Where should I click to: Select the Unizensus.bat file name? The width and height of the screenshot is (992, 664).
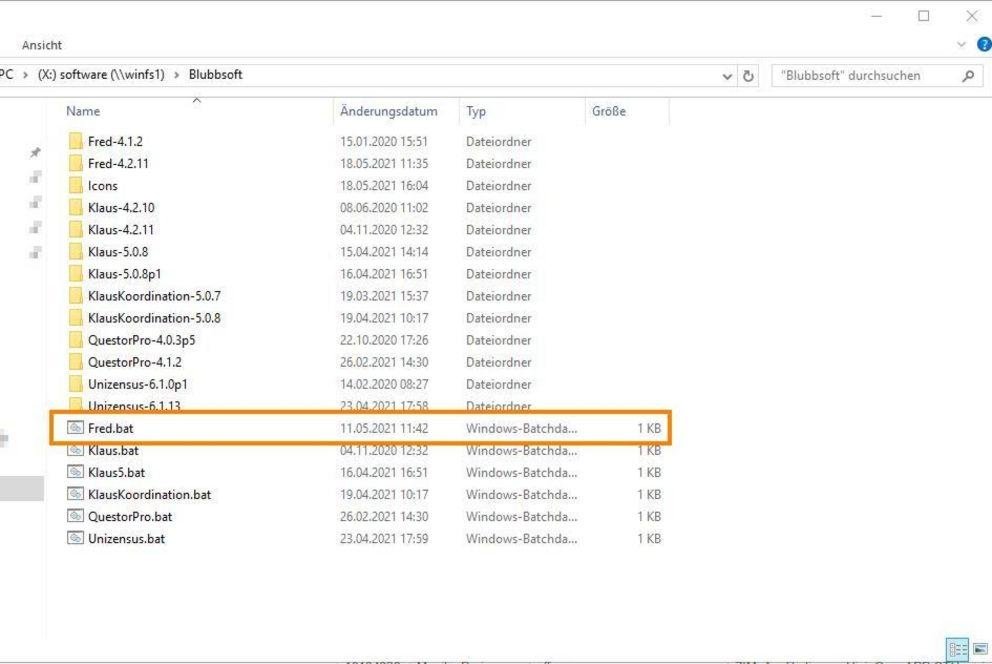pos(127,539)
